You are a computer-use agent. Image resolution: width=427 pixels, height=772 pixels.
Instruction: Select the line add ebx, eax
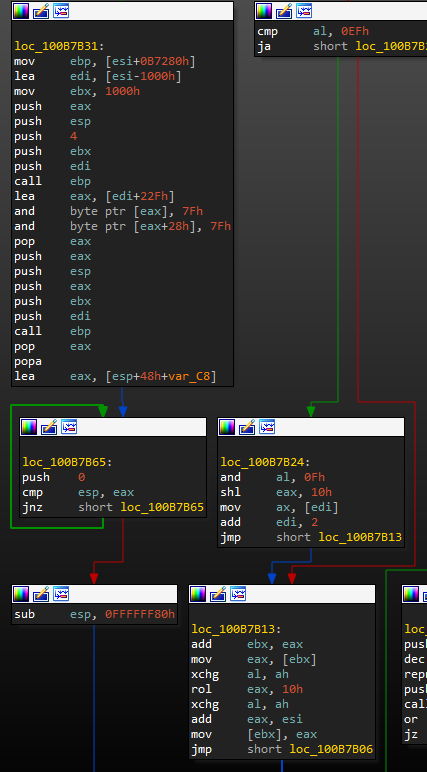[247, 644]
